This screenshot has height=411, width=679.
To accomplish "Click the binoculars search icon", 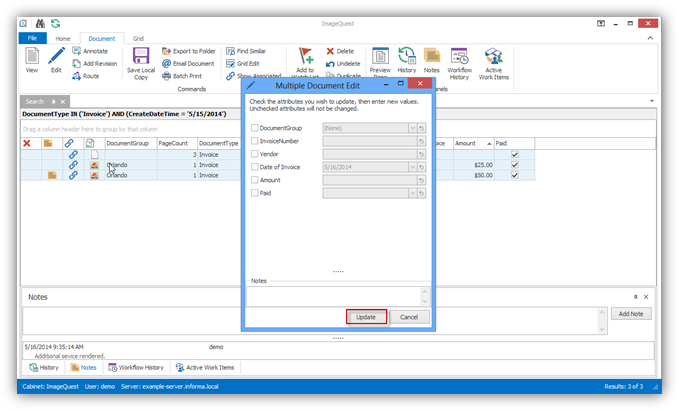I will (x=40, y=23).
